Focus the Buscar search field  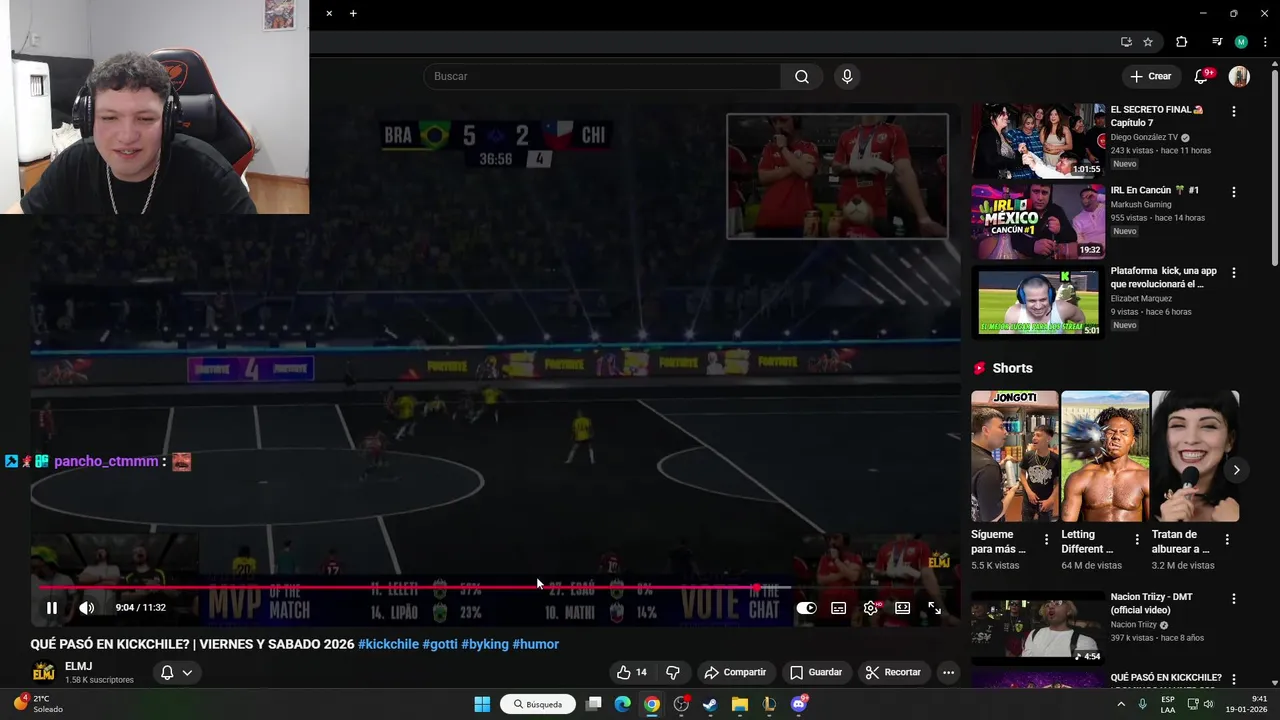click(603, 77)
